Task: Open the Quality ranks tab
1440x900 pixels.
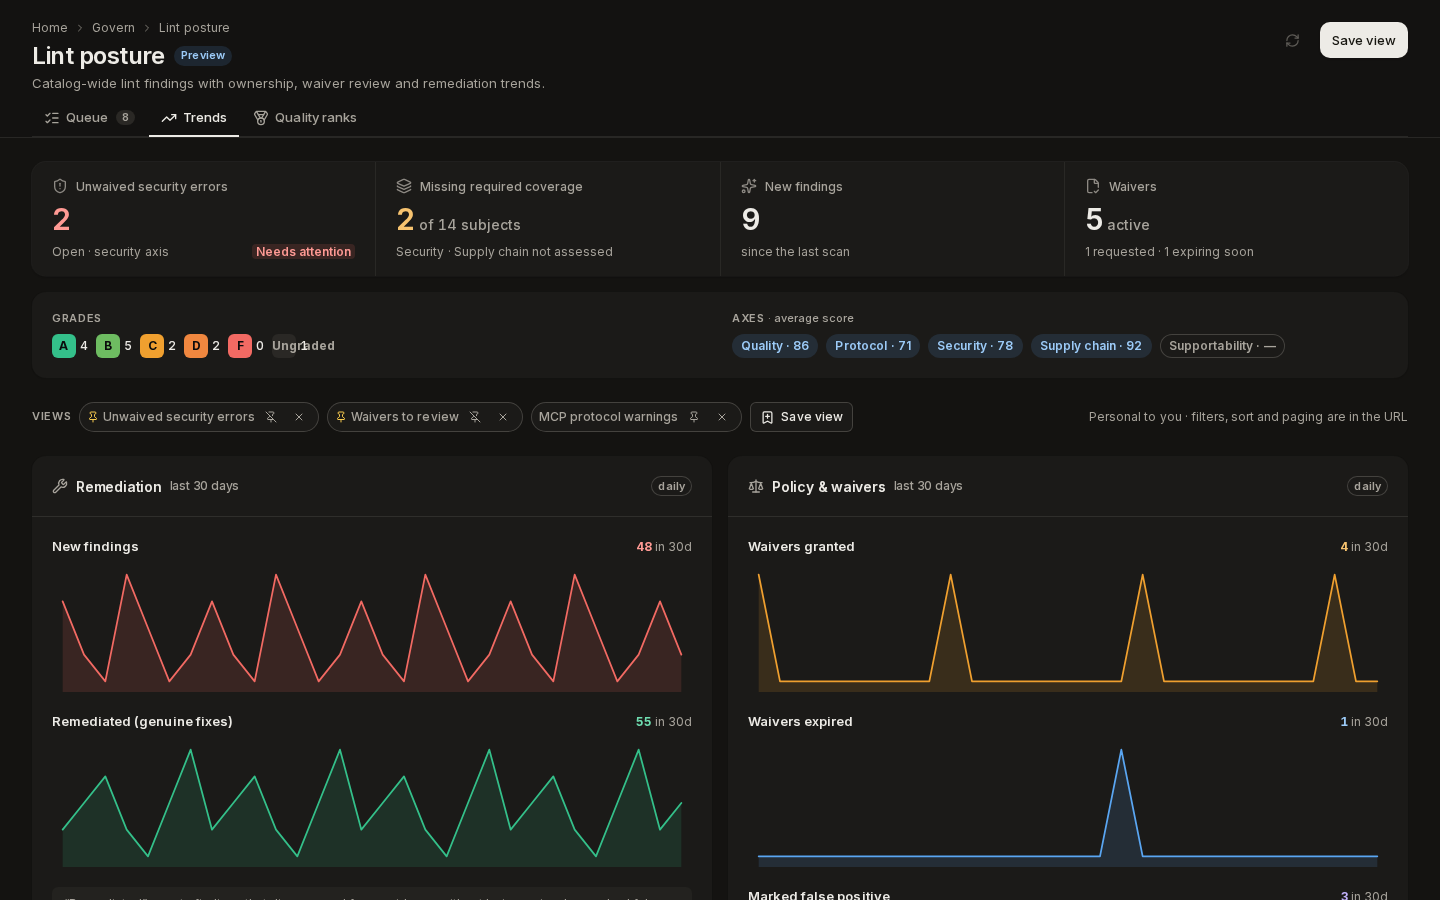Action: (x=305, y=118)
